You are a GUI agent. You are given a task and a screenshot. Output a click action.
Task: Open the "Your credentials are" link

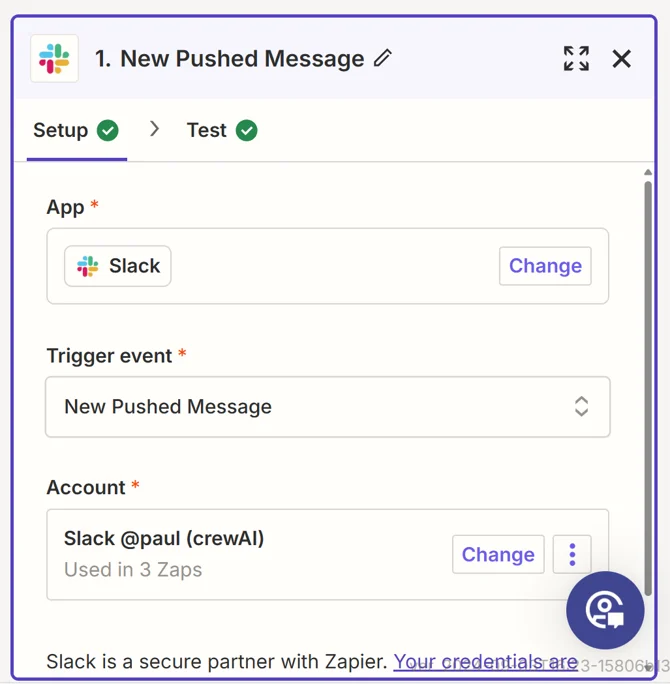pyautogui.click(x=485, y=661)
